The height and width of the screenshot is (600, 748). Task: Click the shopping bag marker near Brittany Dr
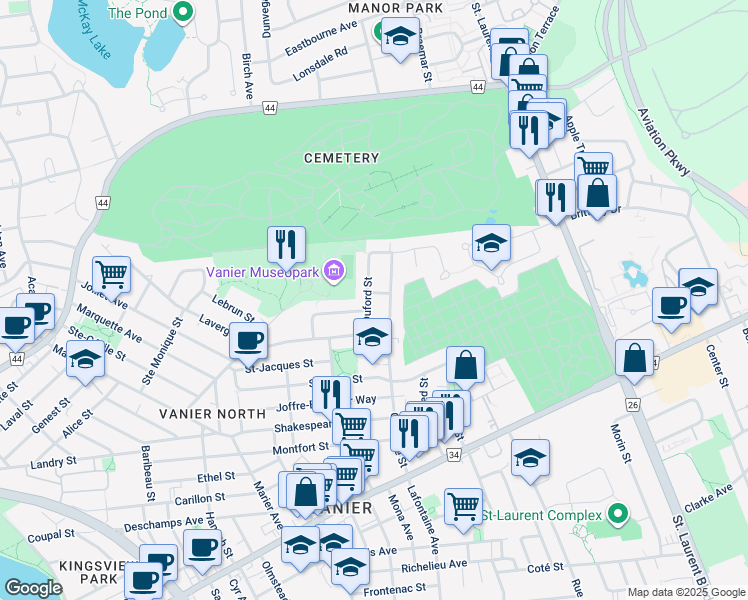(x=597, y=193)
